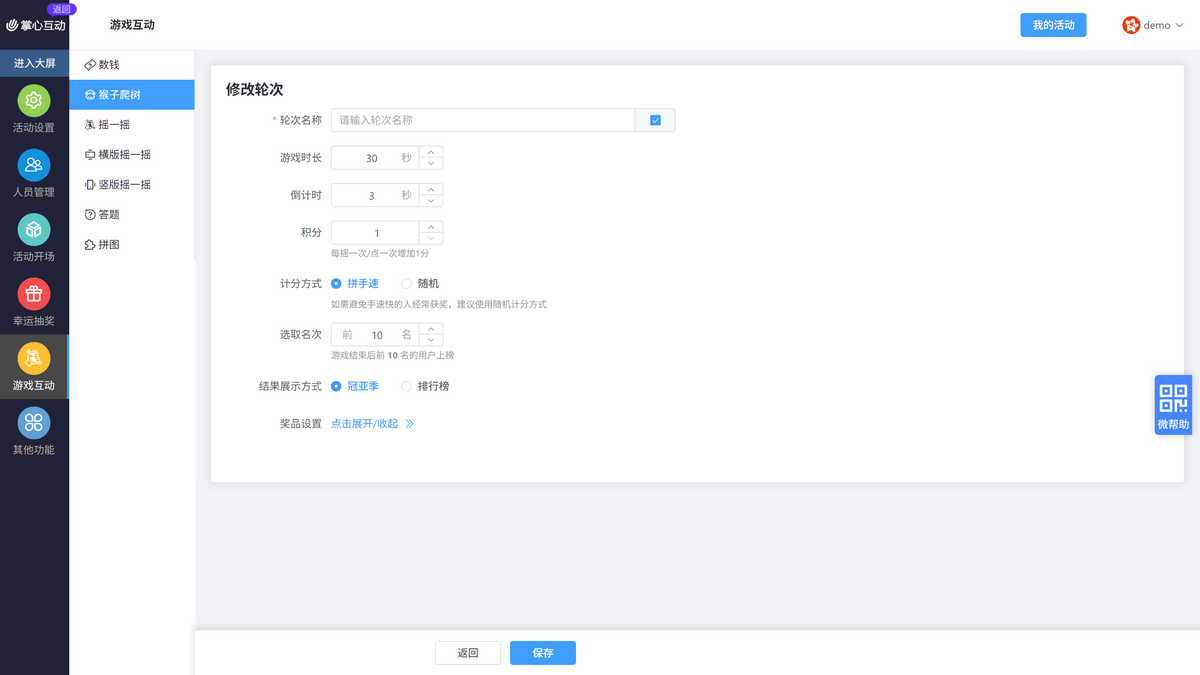Image resolution: width=1200 pixels, height=675 pixels.
Task: Open 幸运抽奖 gift icon
Action: (x=34, y=294)
